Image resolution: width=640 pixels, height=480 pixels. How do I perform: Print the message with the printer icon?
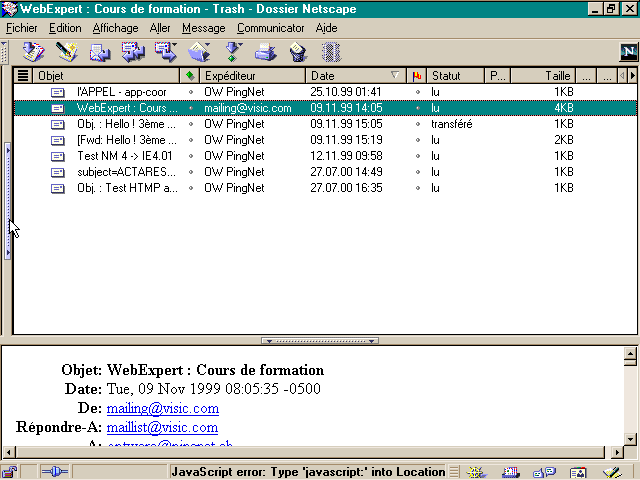265,53
